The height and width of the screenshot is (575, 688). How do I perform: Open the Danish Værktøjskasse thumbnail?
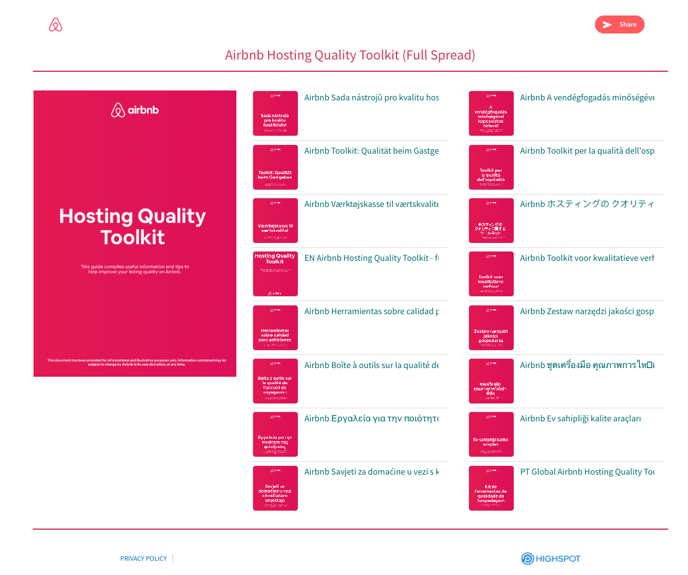point(275,220)
